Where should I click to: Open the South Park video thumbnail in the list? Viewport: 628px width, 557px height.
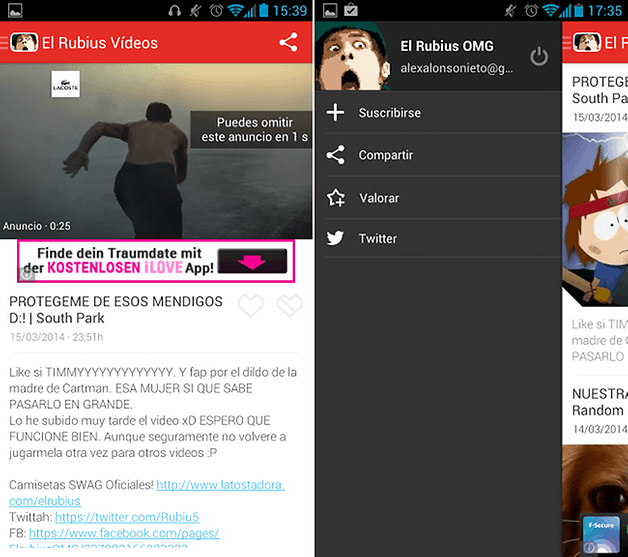595,219
